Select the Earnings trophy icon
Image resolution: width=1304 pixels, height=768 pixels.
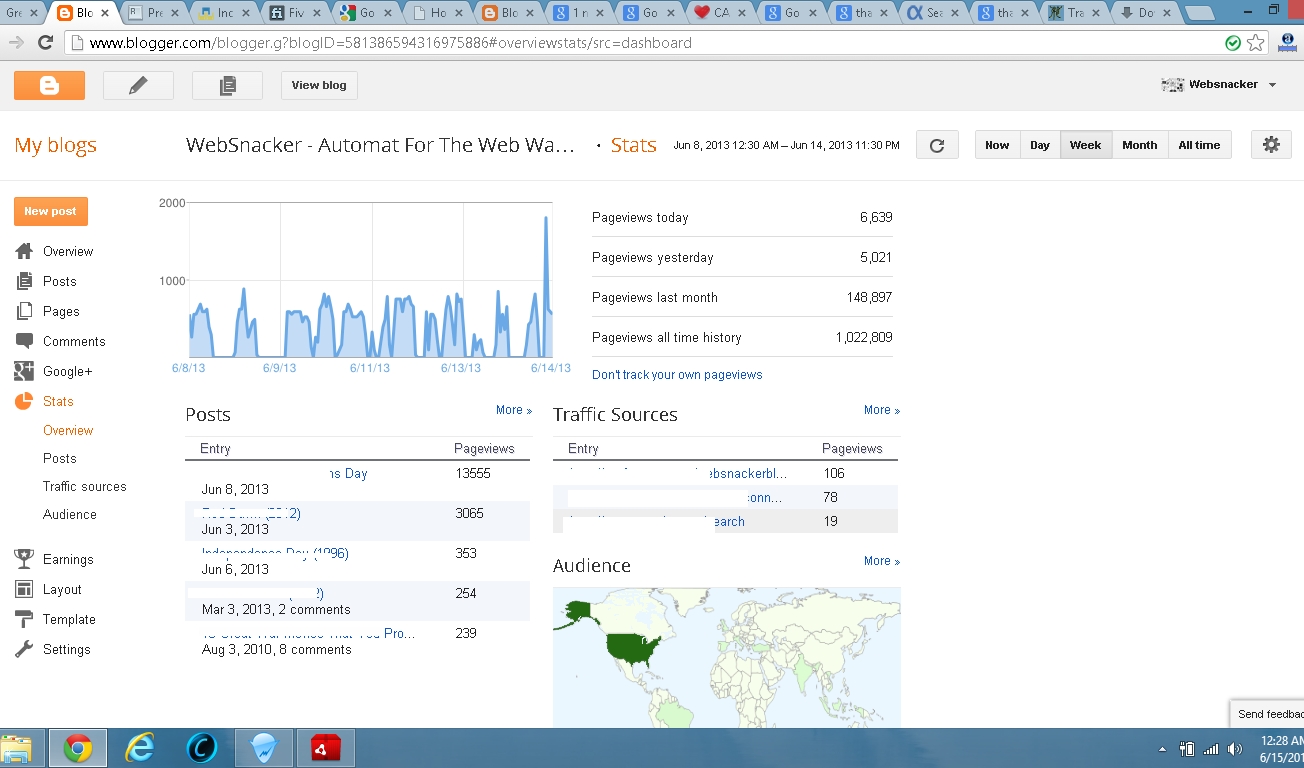[24, 559]
